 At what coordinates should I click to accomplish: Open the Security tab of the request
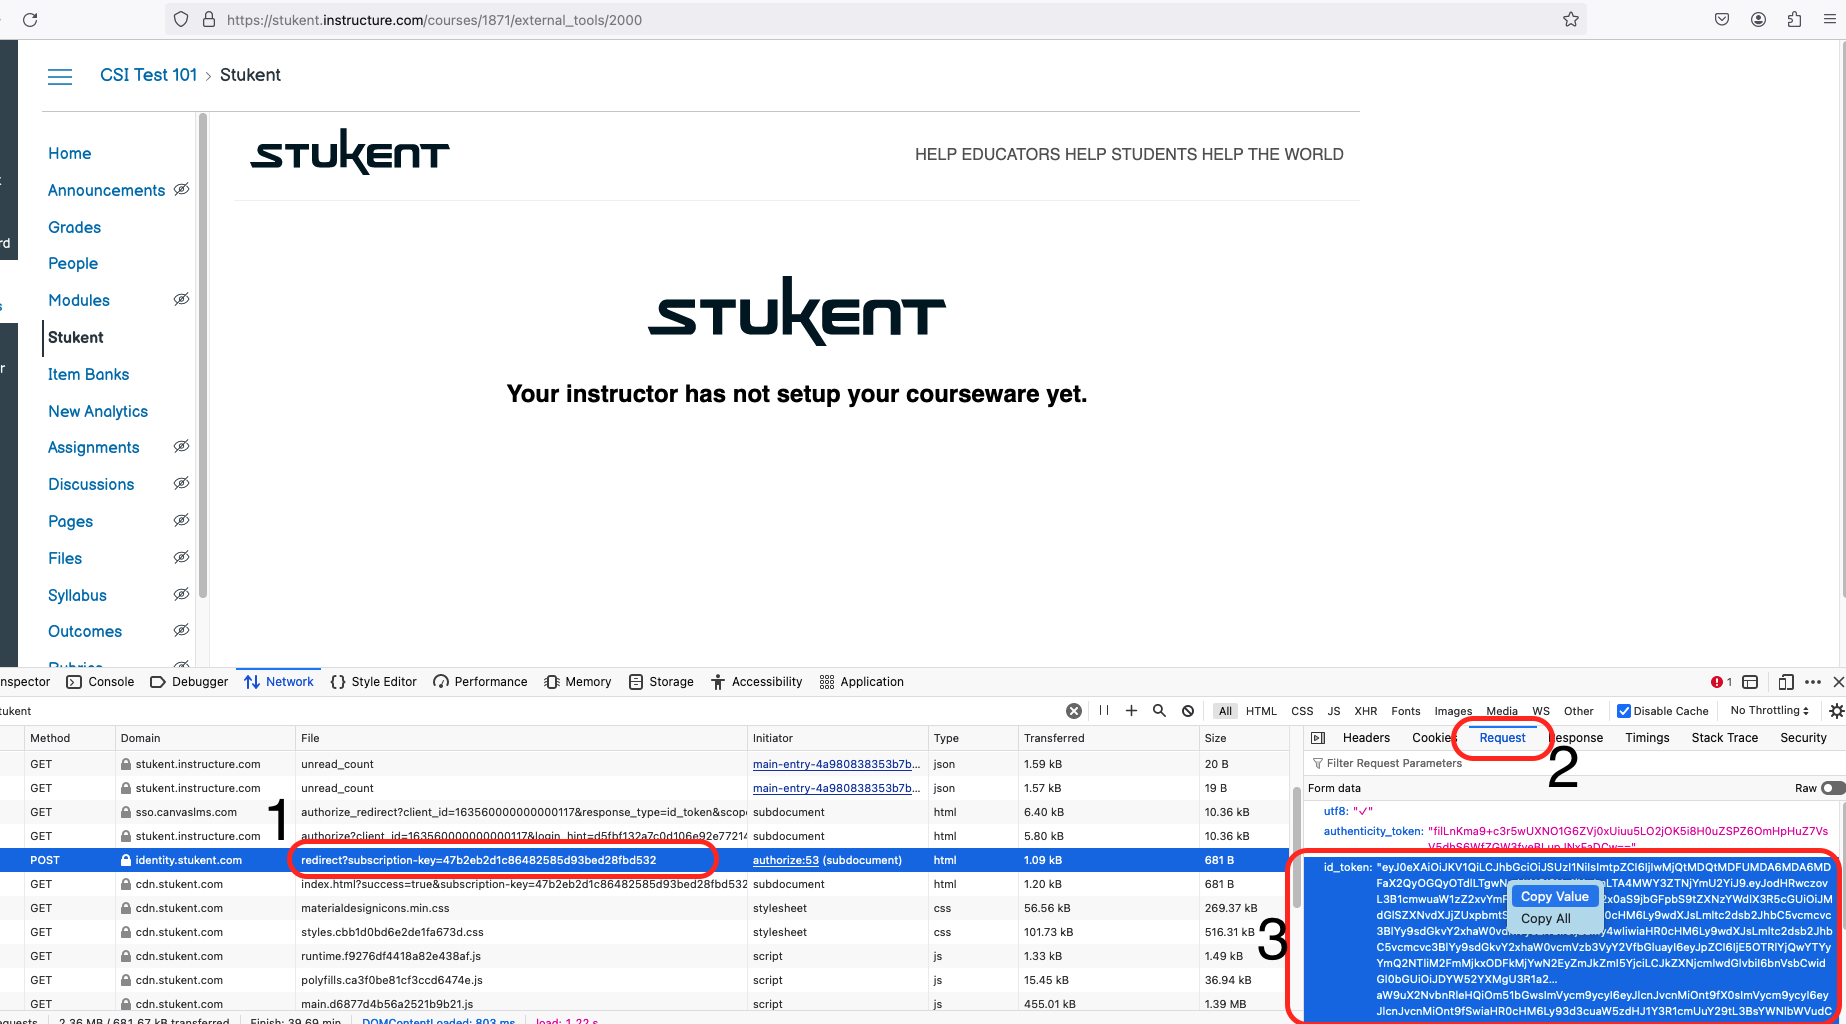point(1803,738)
